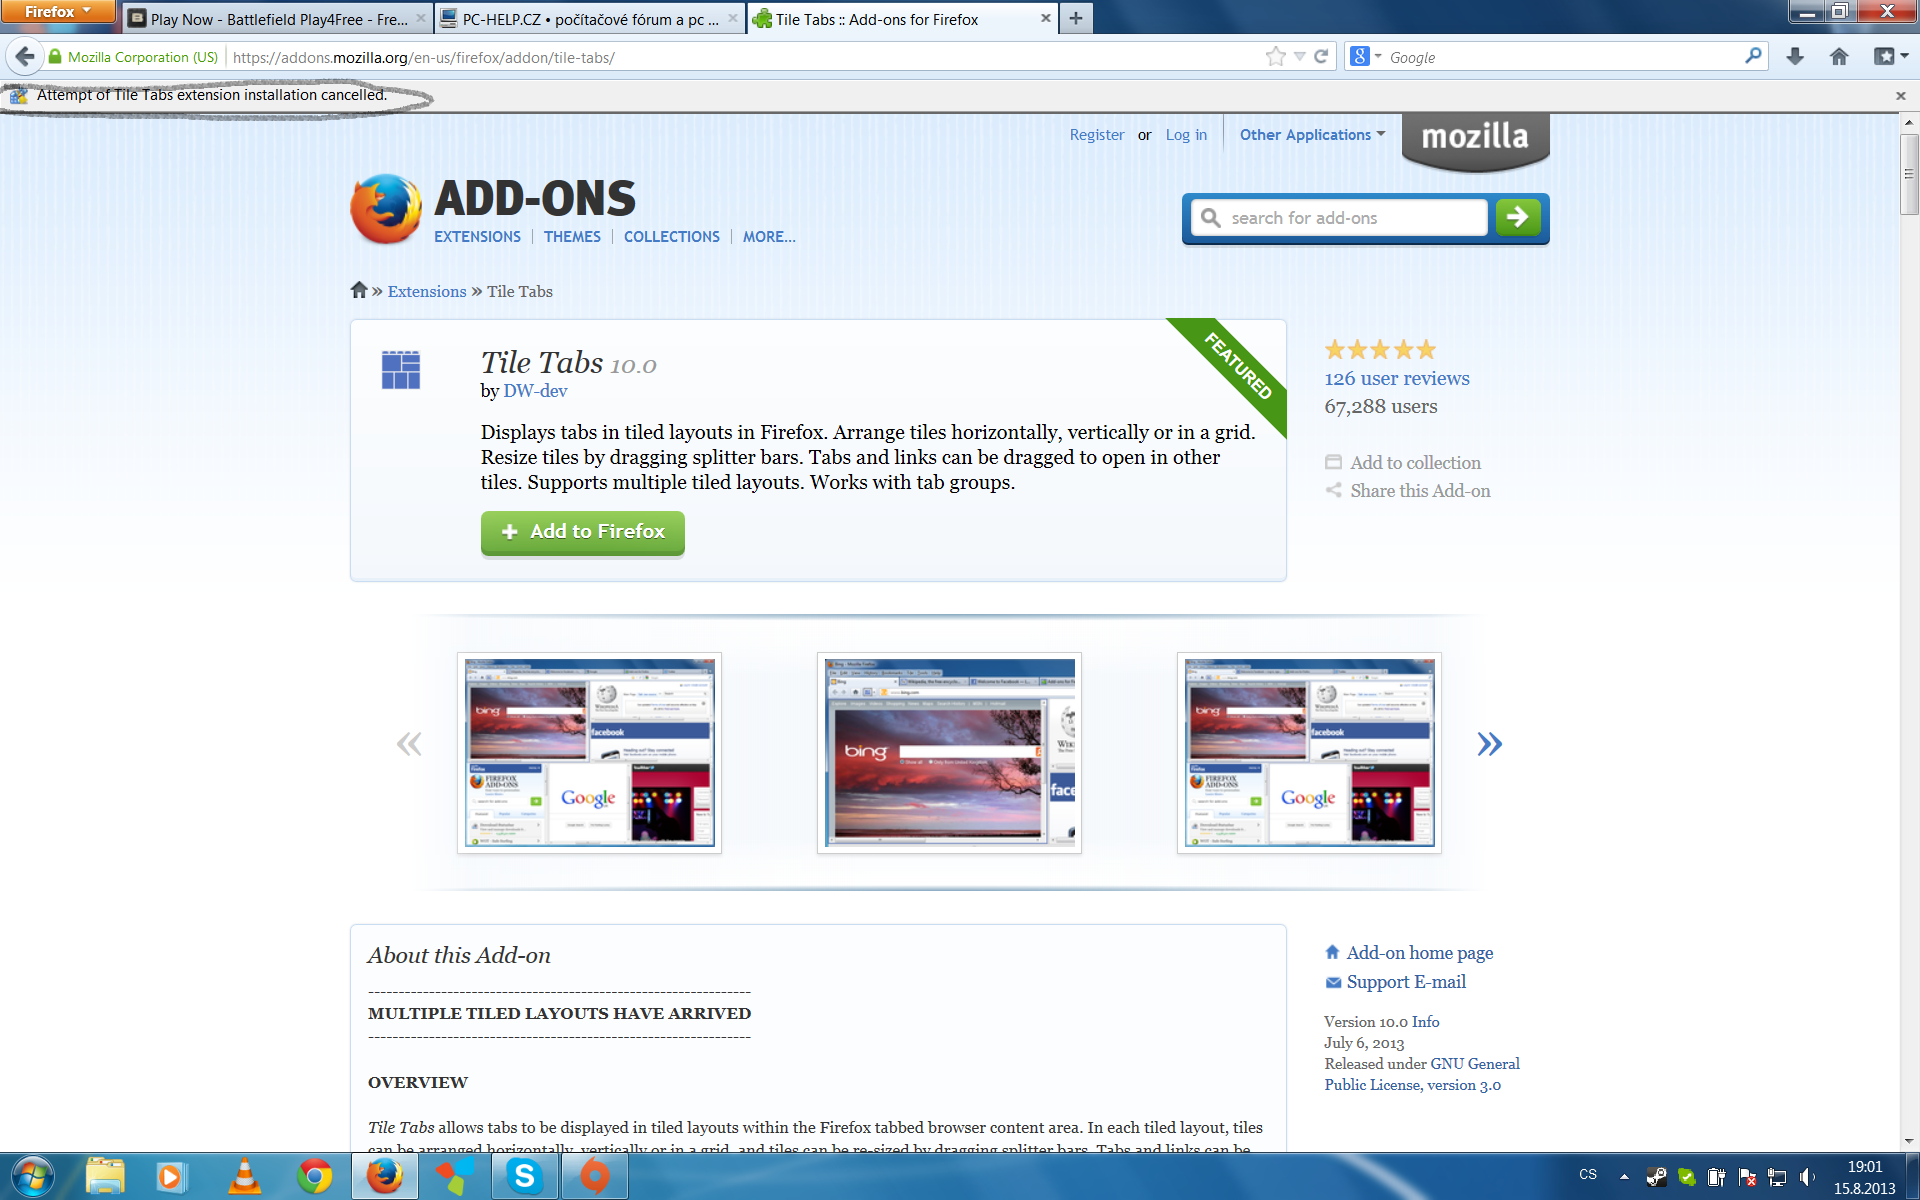Open URL history dropdown arrow

(1299, 57)
